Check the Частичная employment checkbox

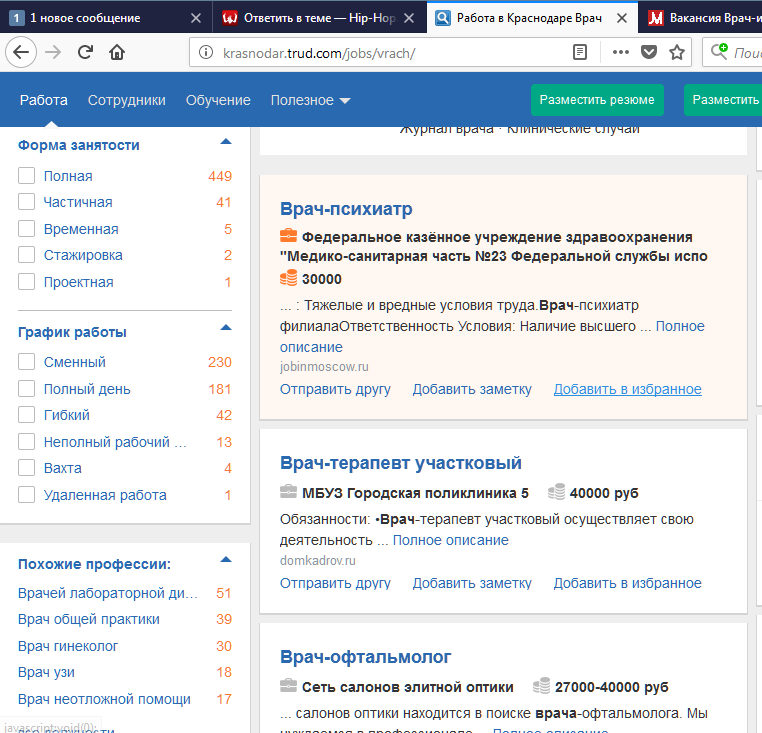pyautogui.click(x=26, y=201)
